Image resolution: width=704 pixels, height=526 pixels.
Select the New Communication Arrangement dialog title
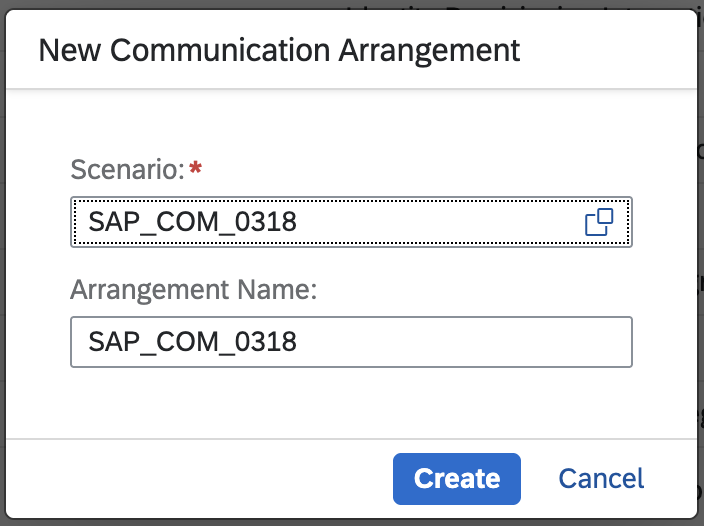(279, 50)
